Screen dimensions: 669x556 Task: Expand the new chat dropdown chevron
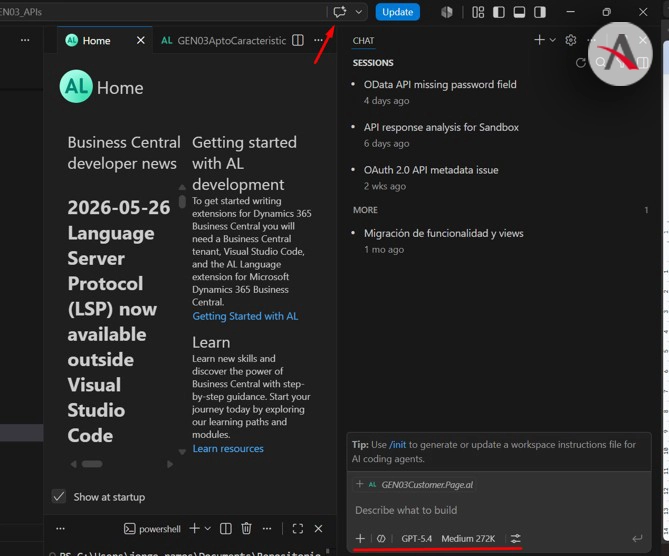click(553, 40)
